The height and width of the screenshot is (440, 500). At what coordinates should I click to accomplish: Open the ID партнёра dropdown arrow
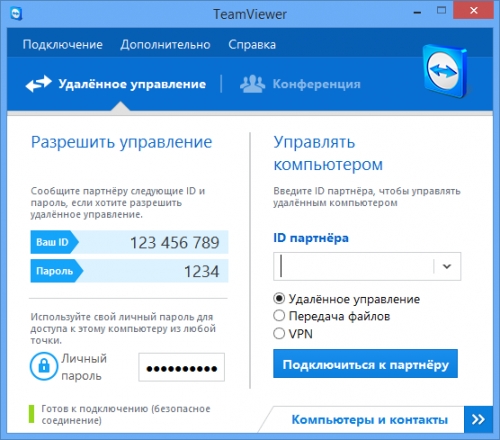(447, 266)
